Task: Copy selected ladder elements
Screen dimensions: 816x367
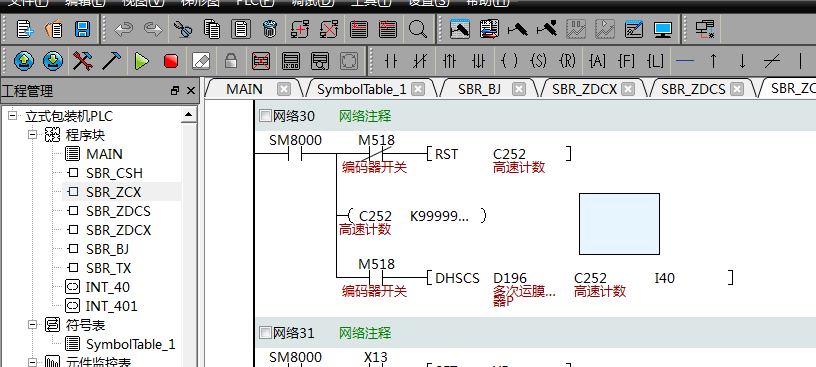Action: click(212, 29)
